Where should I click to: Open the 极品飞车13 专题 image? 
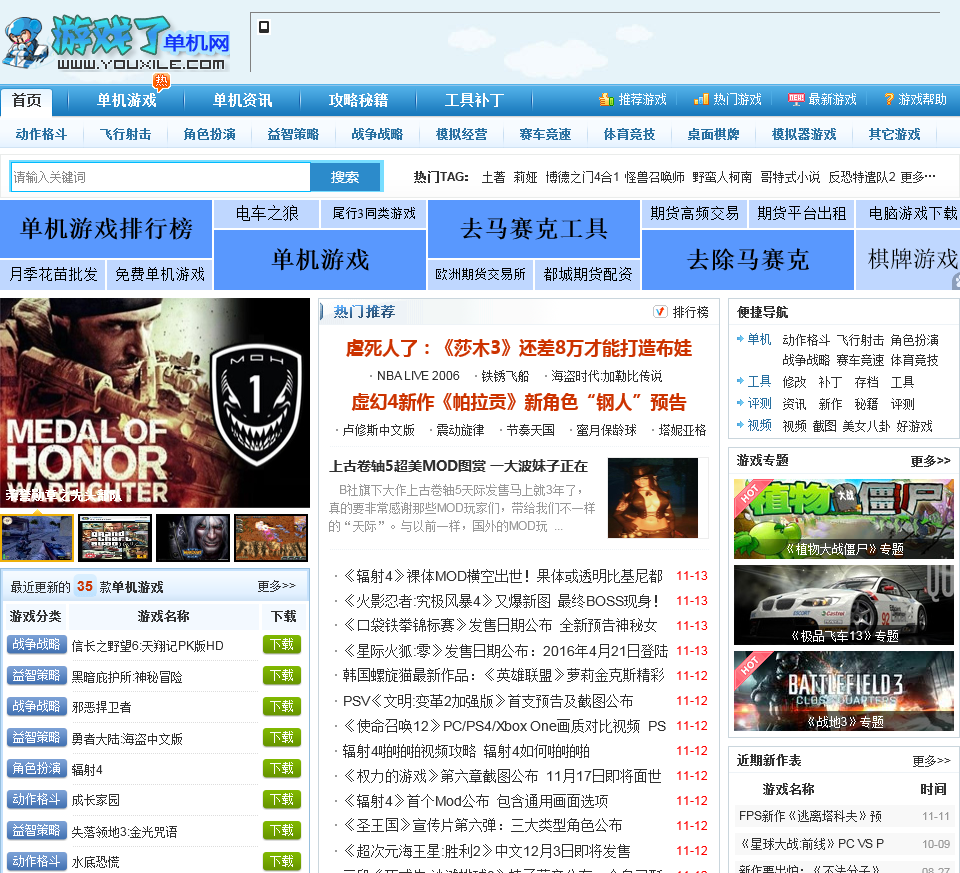click(844, 605)
